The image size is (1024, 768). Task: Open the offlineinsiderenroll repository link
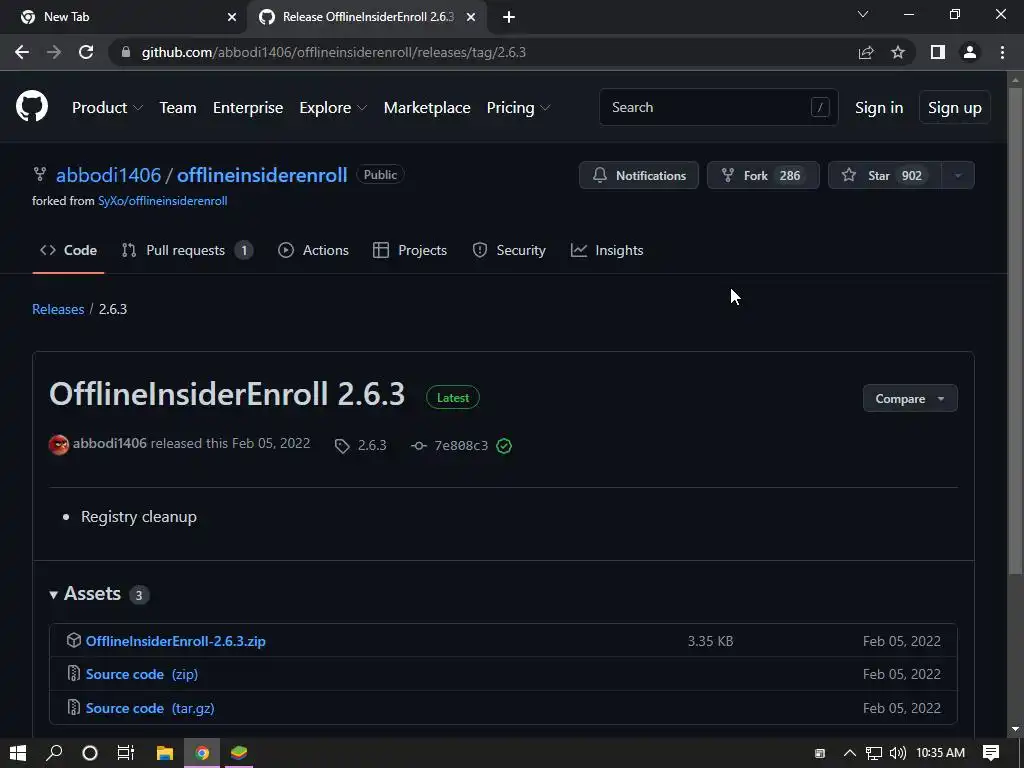point(262,175)
